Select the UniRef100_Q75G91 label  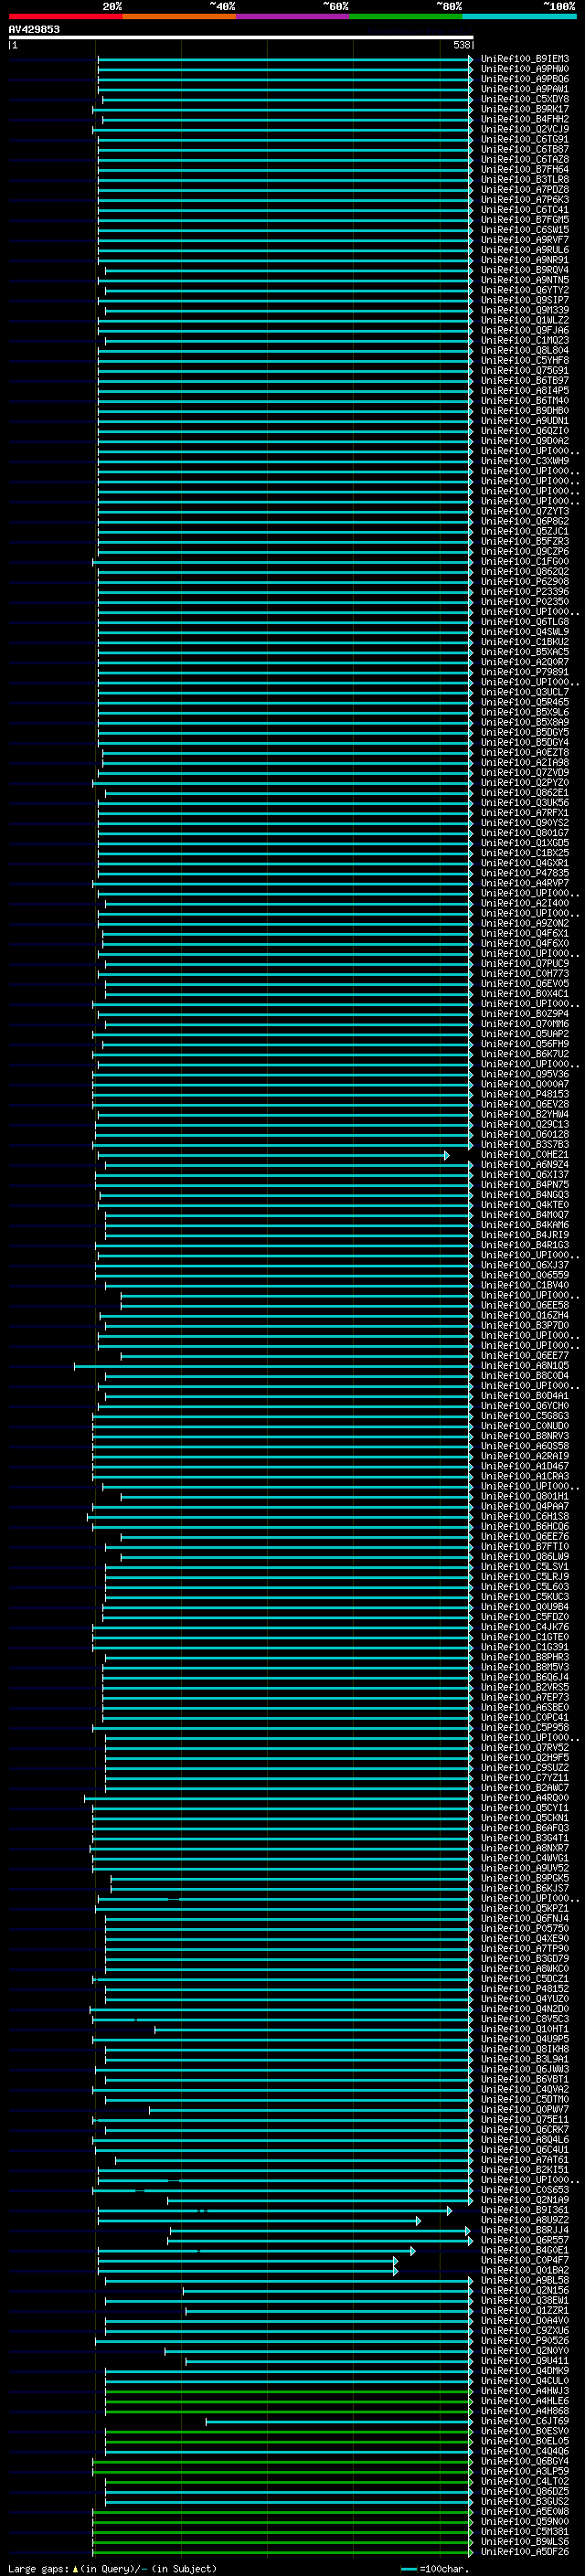point(525,371)
